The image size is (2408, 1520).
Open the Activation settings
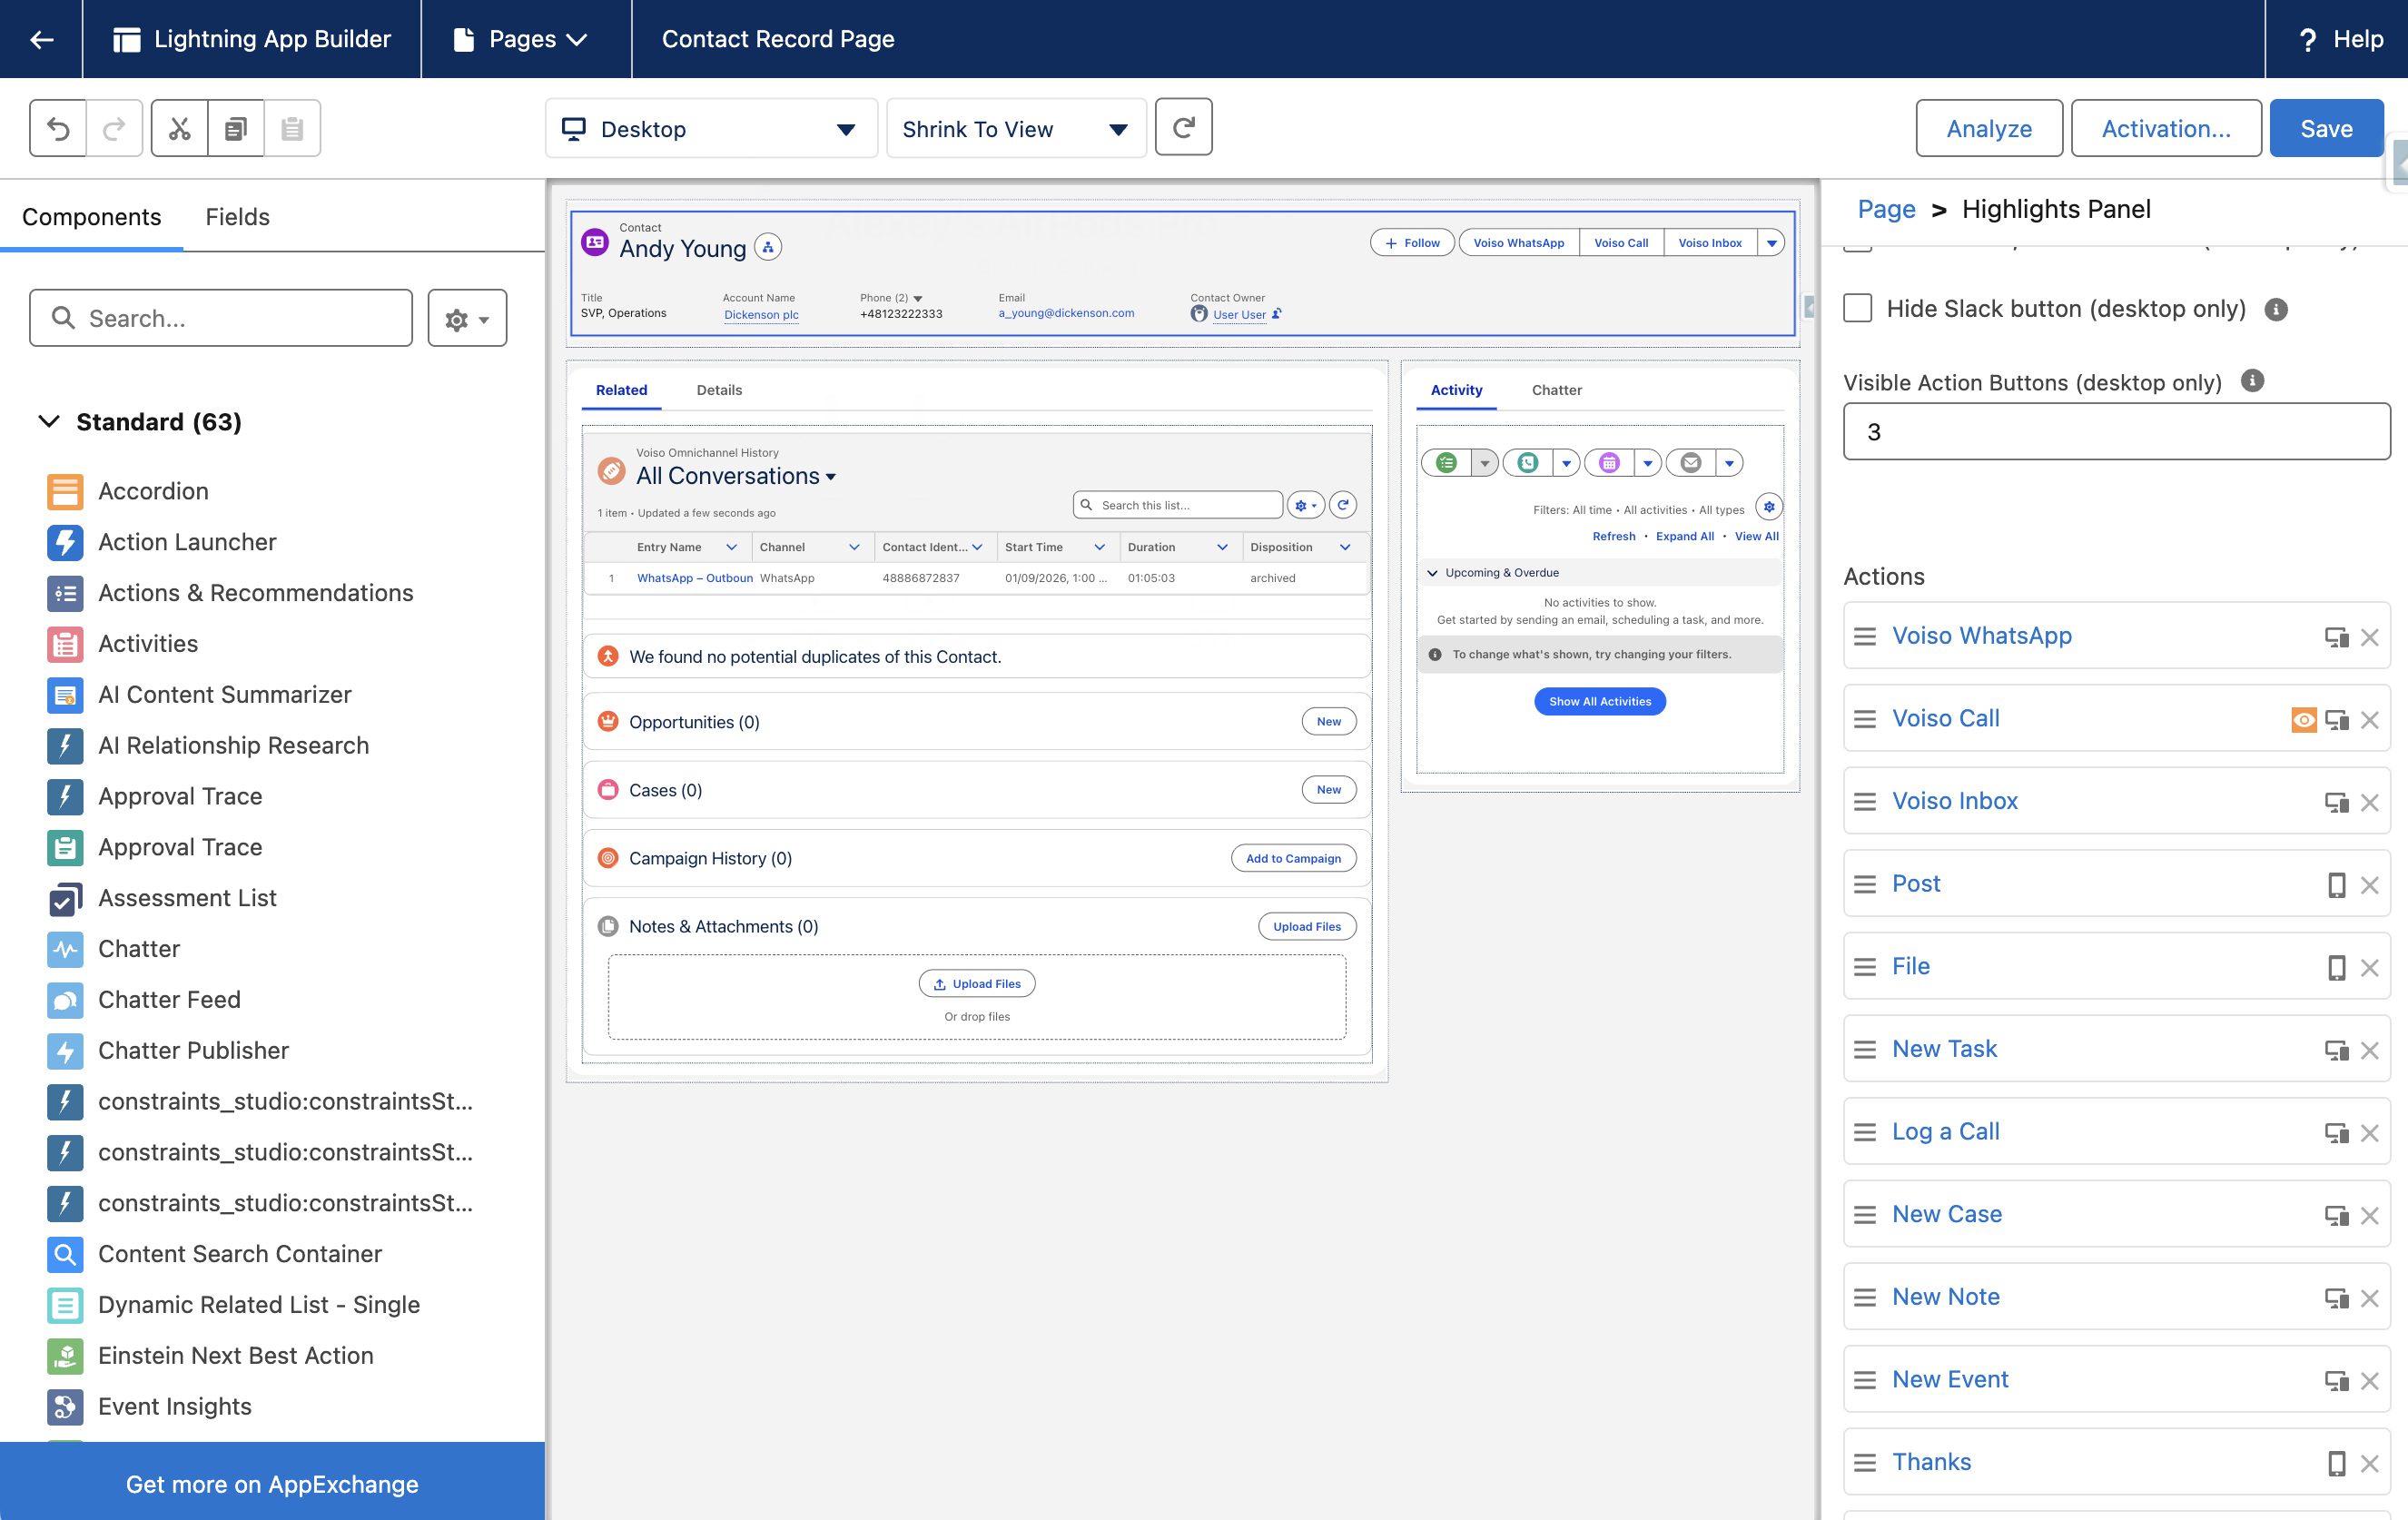(x=2166, y=128)
